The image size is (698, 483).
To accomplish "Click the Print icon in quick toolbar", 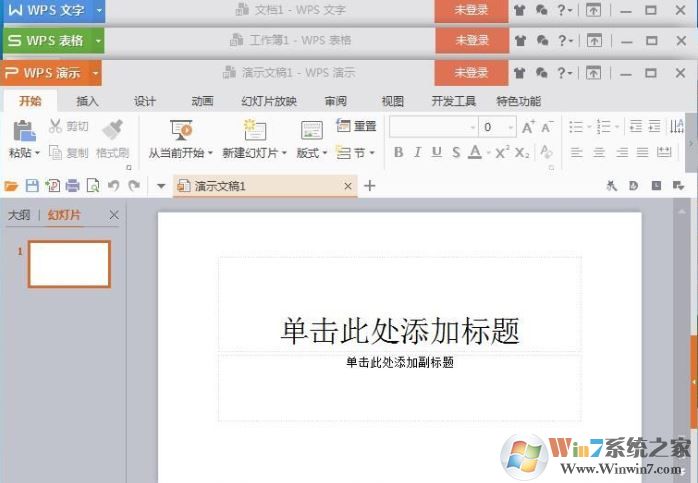I will [x=73, y=186].
